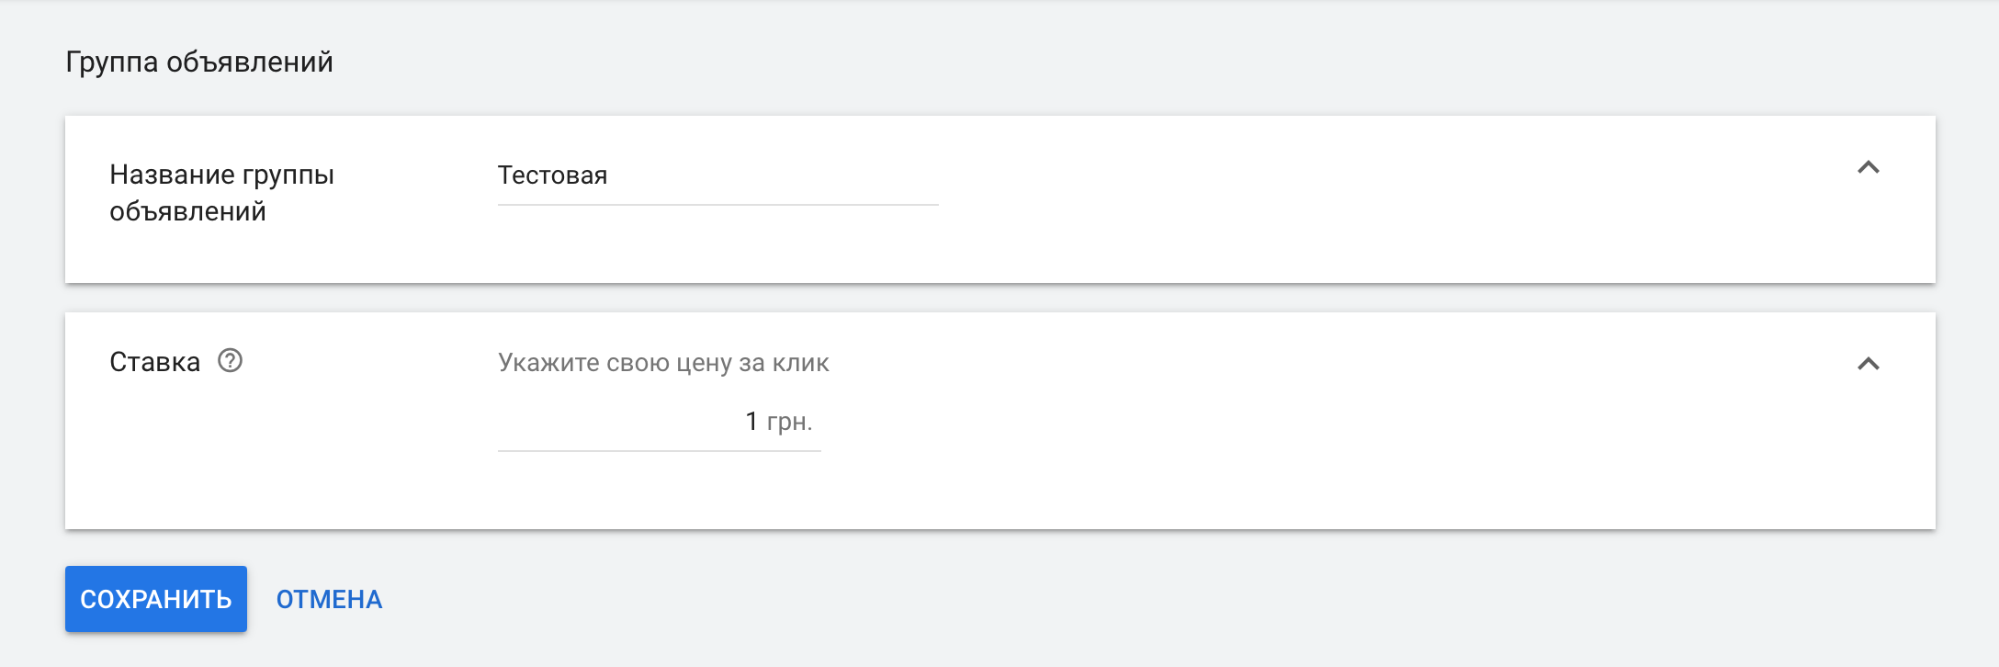Click the cost-per-click bid input field
This screenshot has width=1999, height=667.
tap(620, 422)
